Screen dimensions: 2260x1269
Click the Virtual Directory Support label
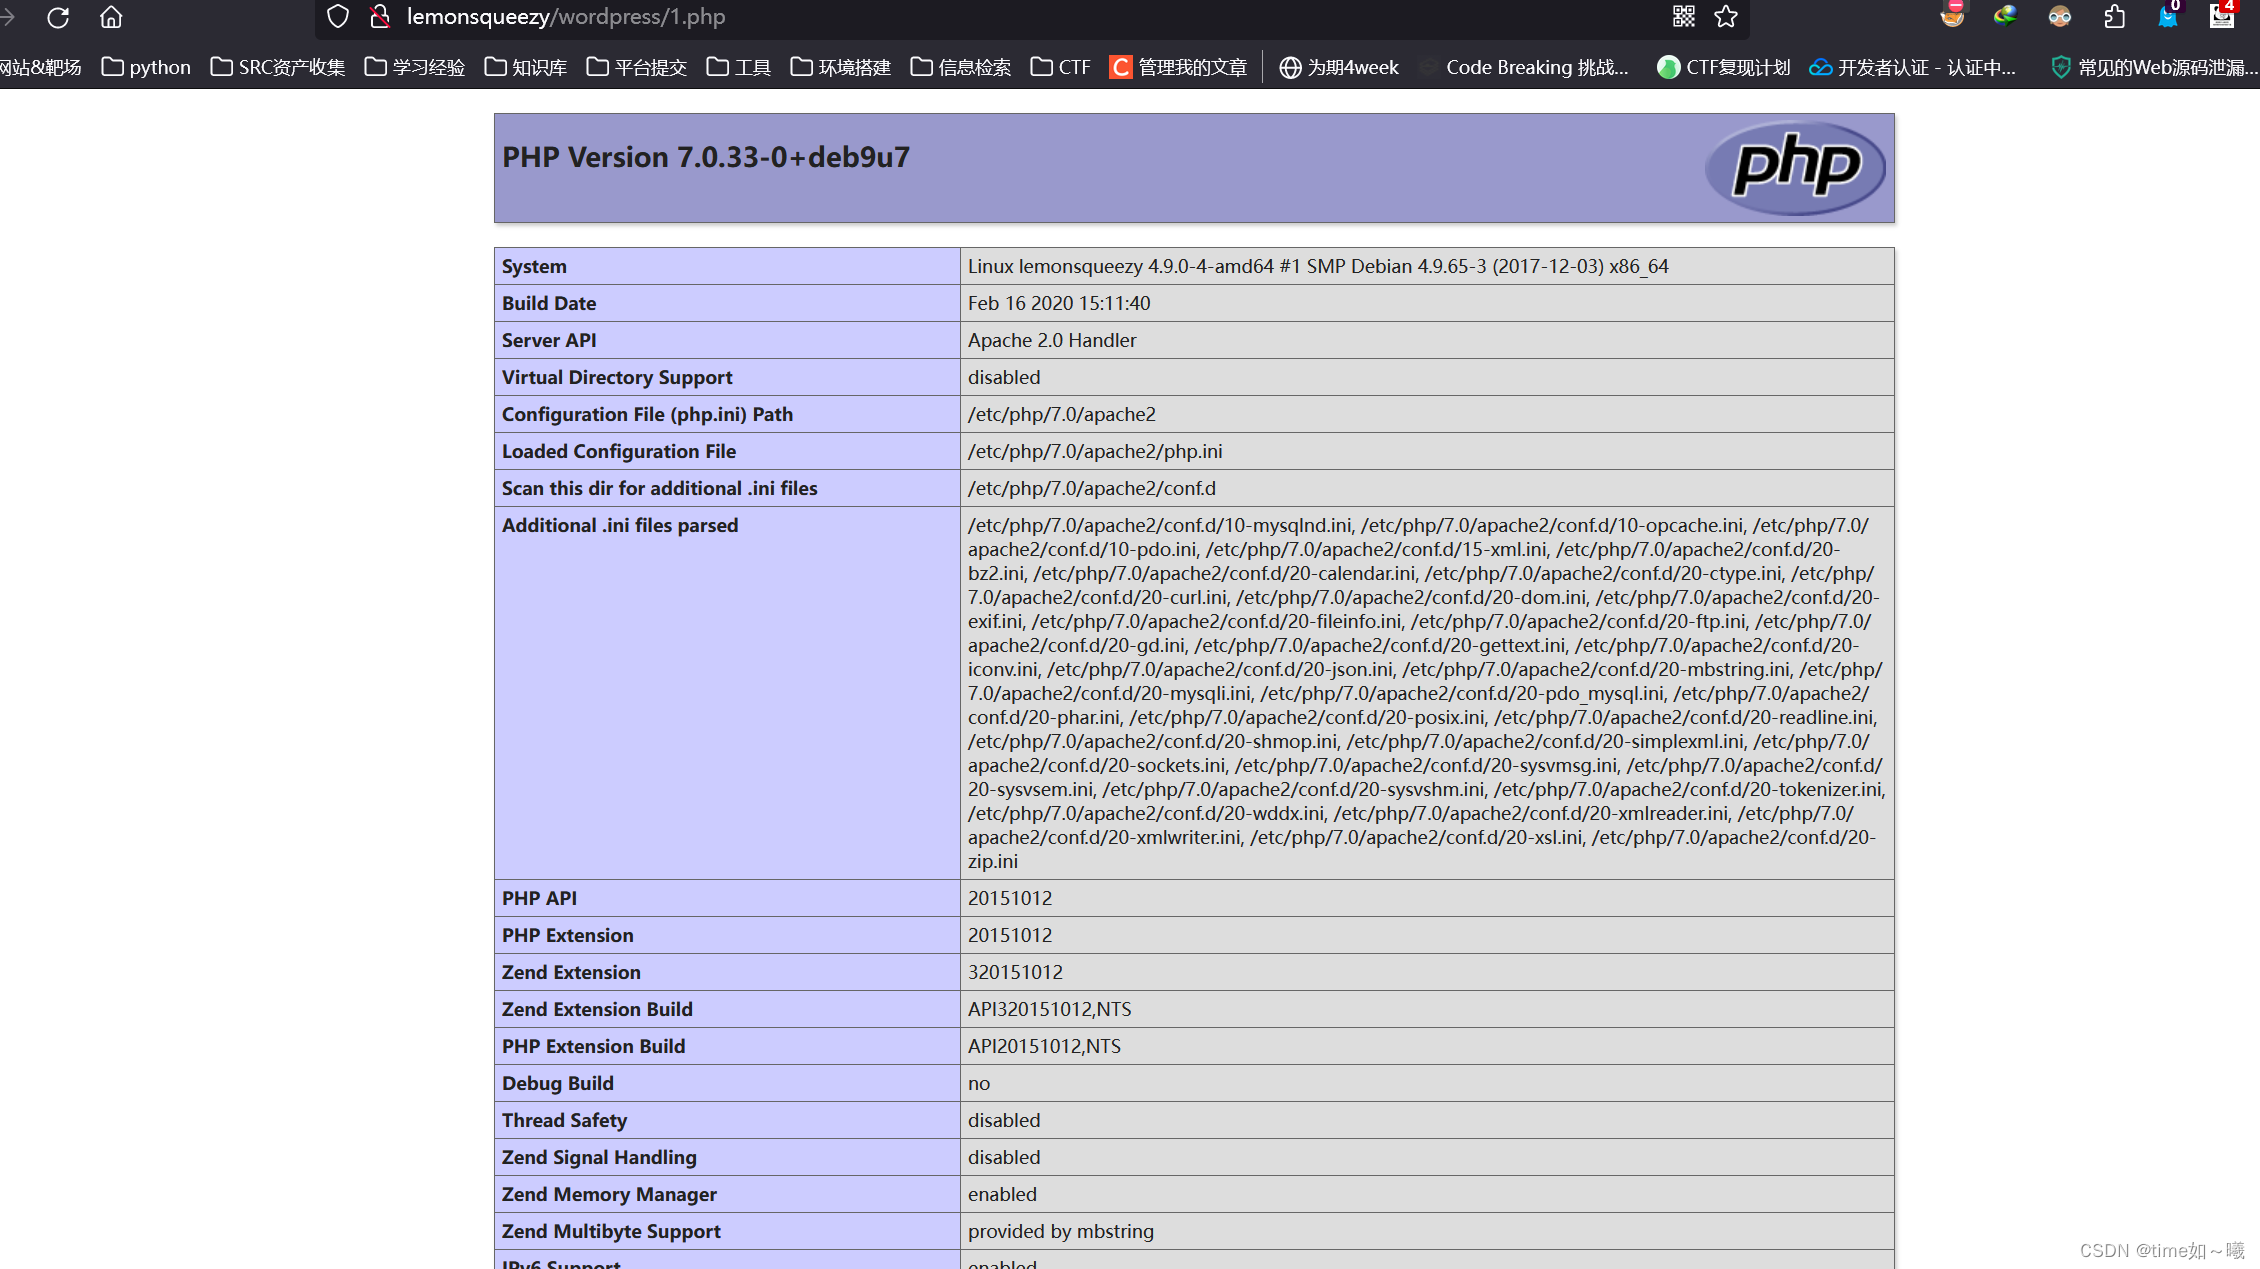tap(617, 377)
